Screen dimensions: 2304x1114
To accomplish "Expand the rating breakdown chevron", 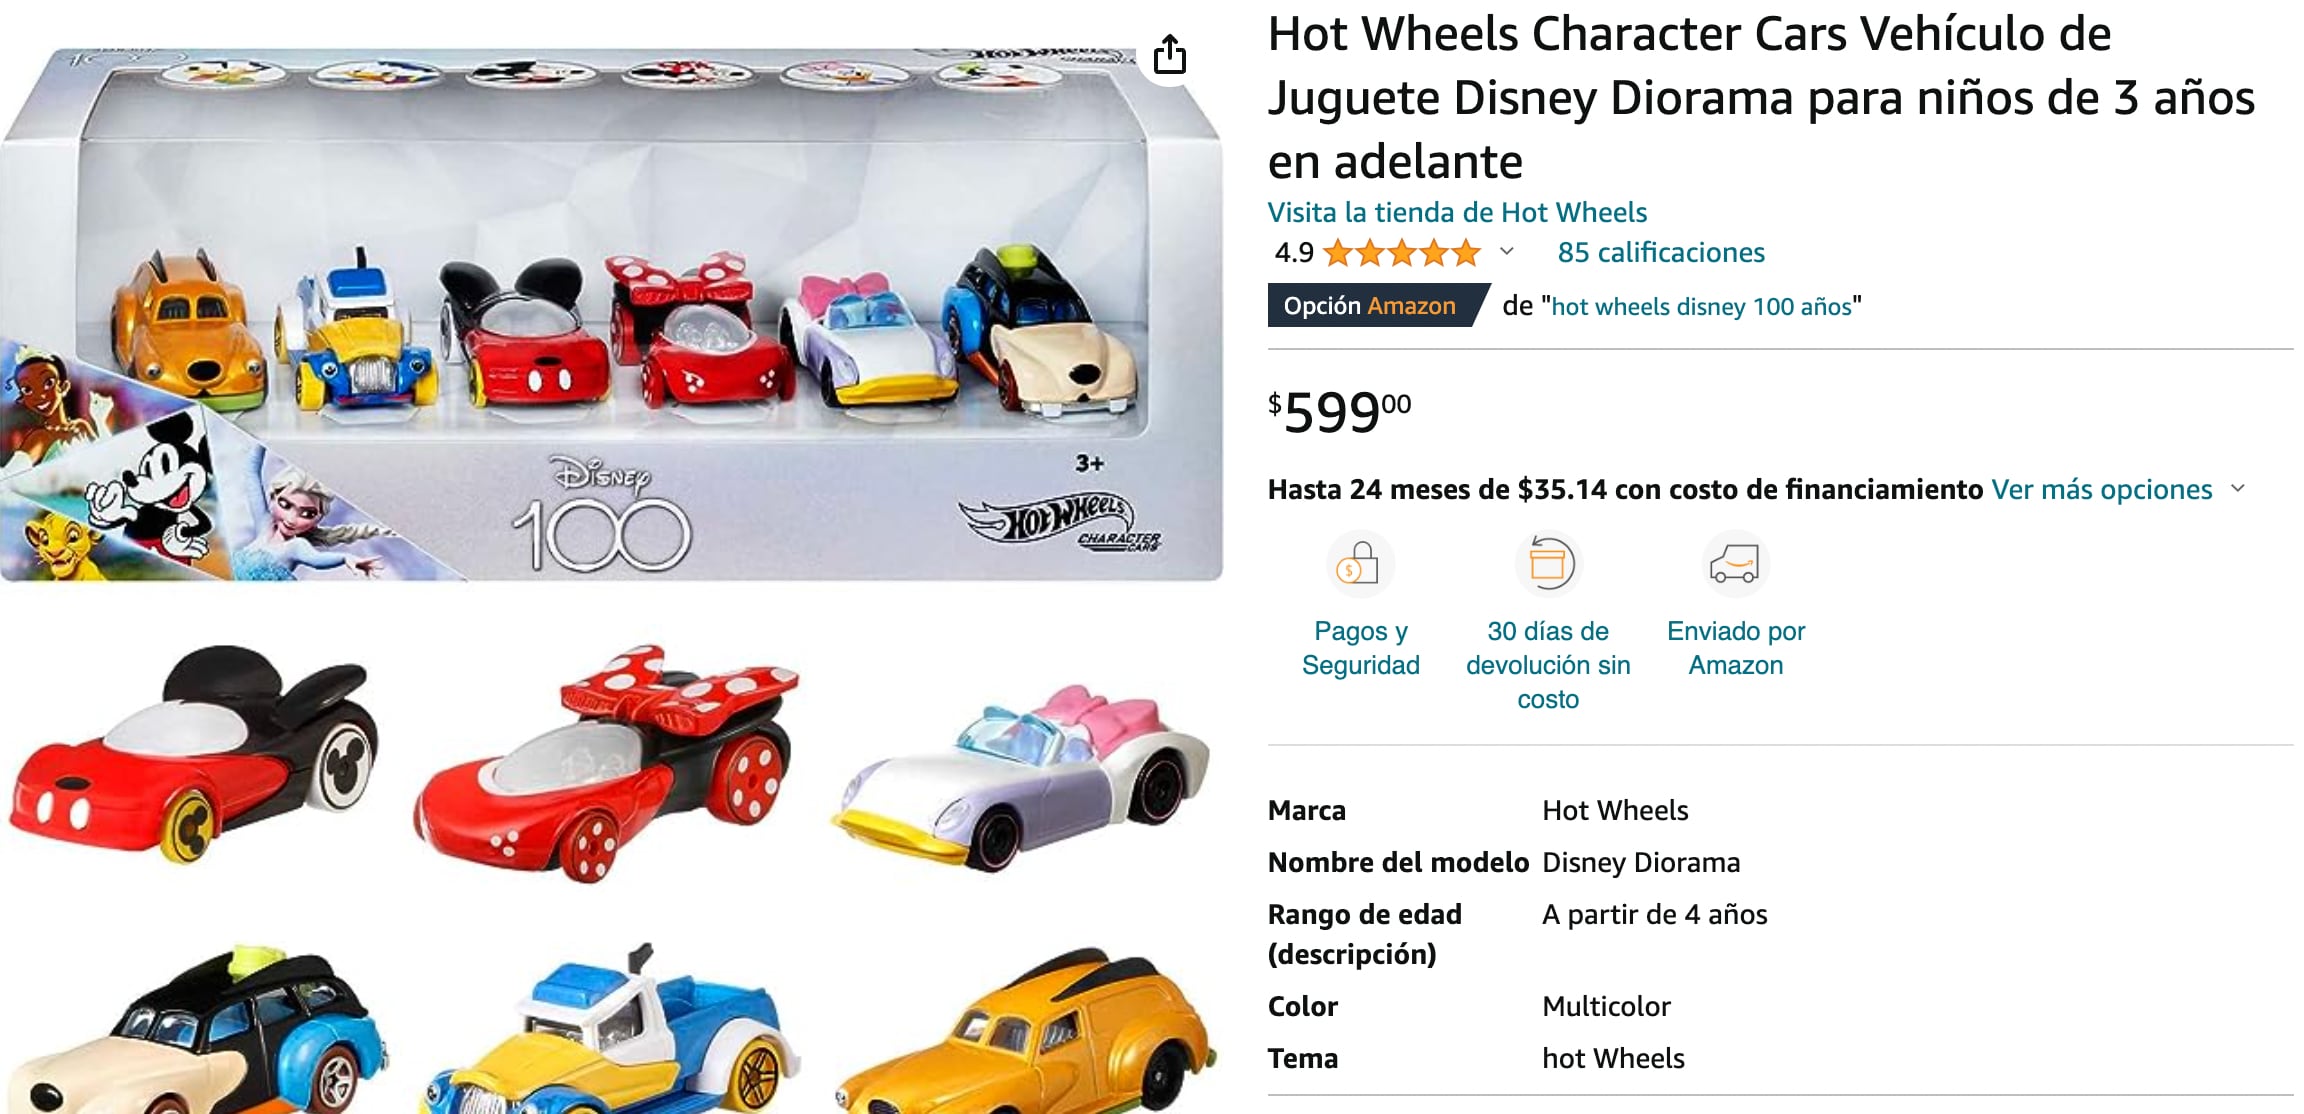I will pos(1506,252).
